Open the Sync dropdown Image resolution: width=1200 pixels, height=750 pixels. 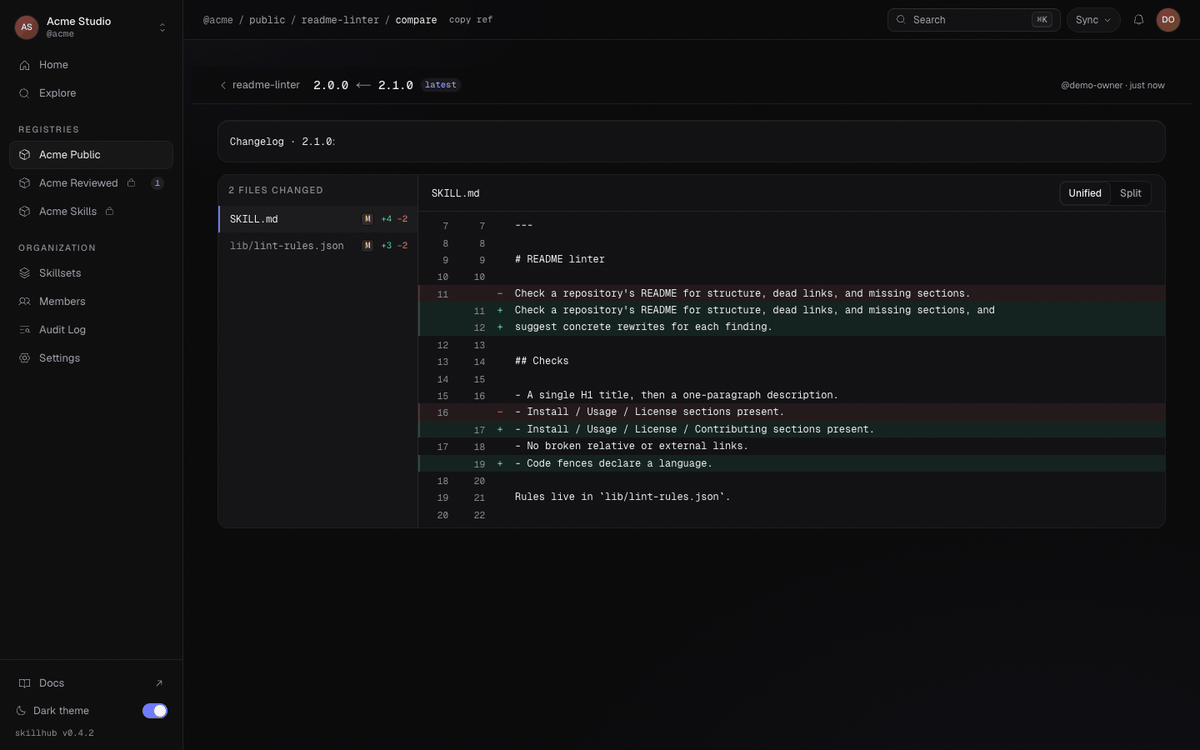coord(1093,20)
